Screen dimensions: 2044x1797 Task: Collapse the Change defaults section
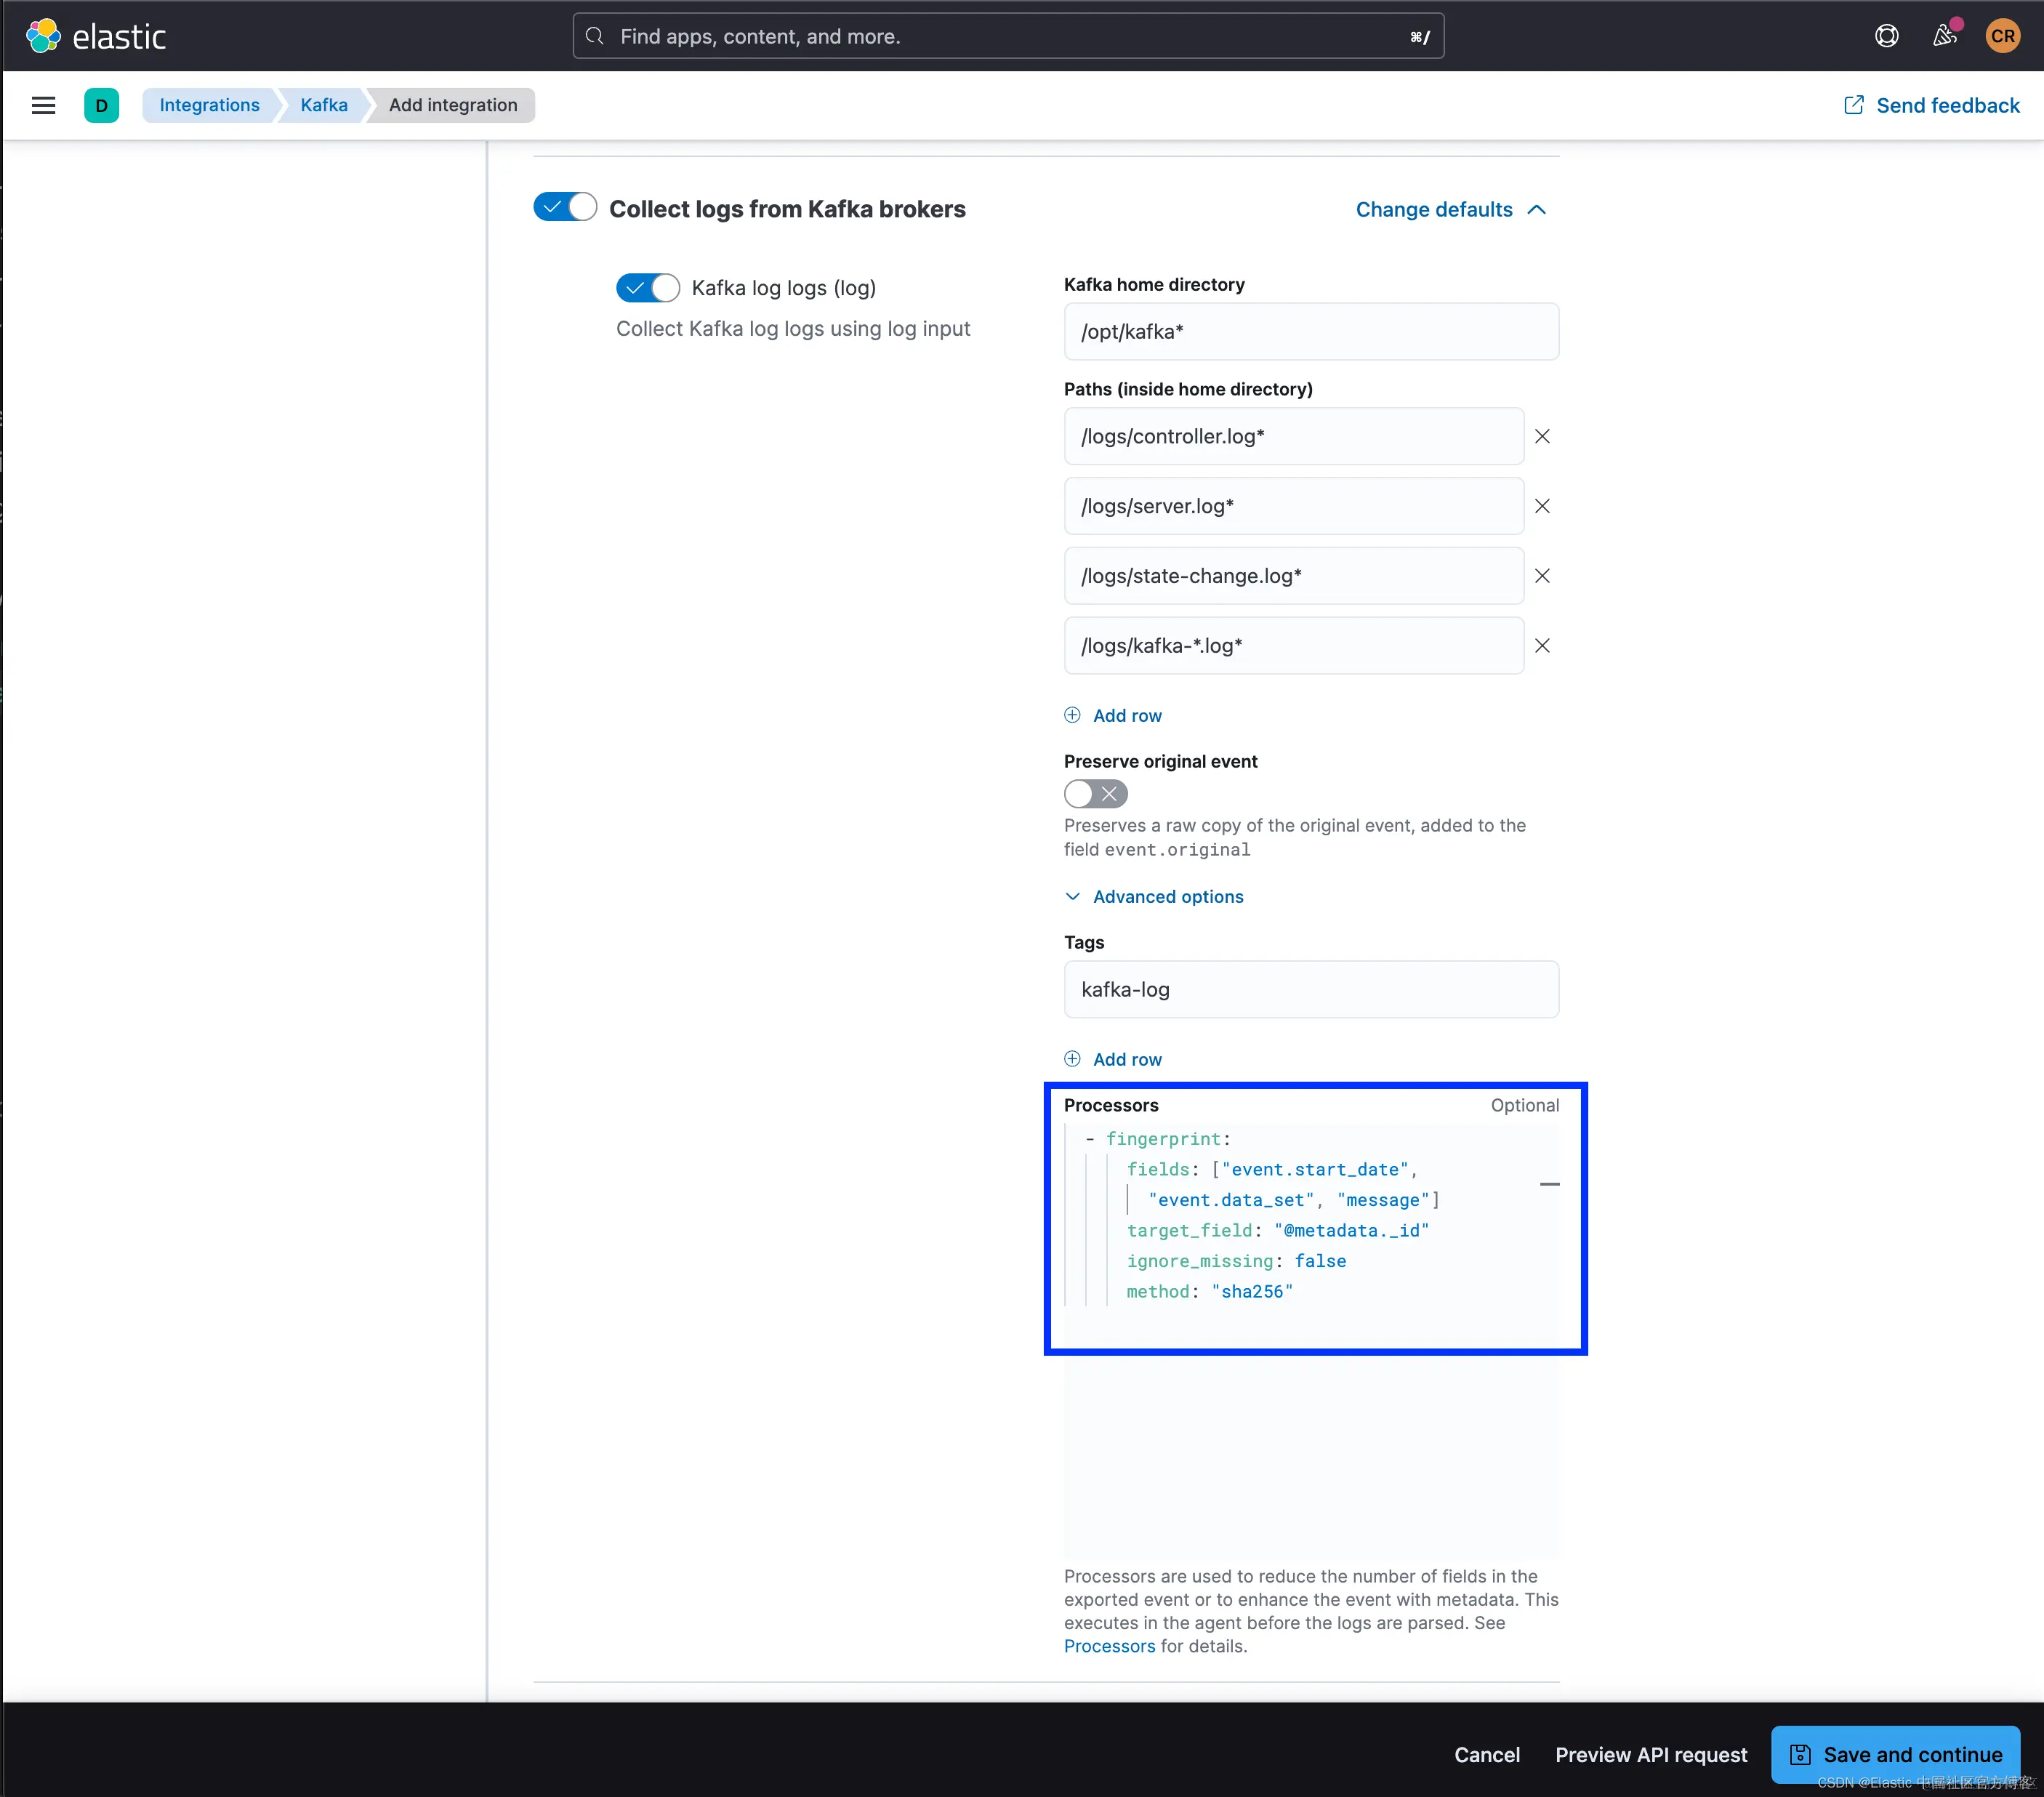(1450, 209)
